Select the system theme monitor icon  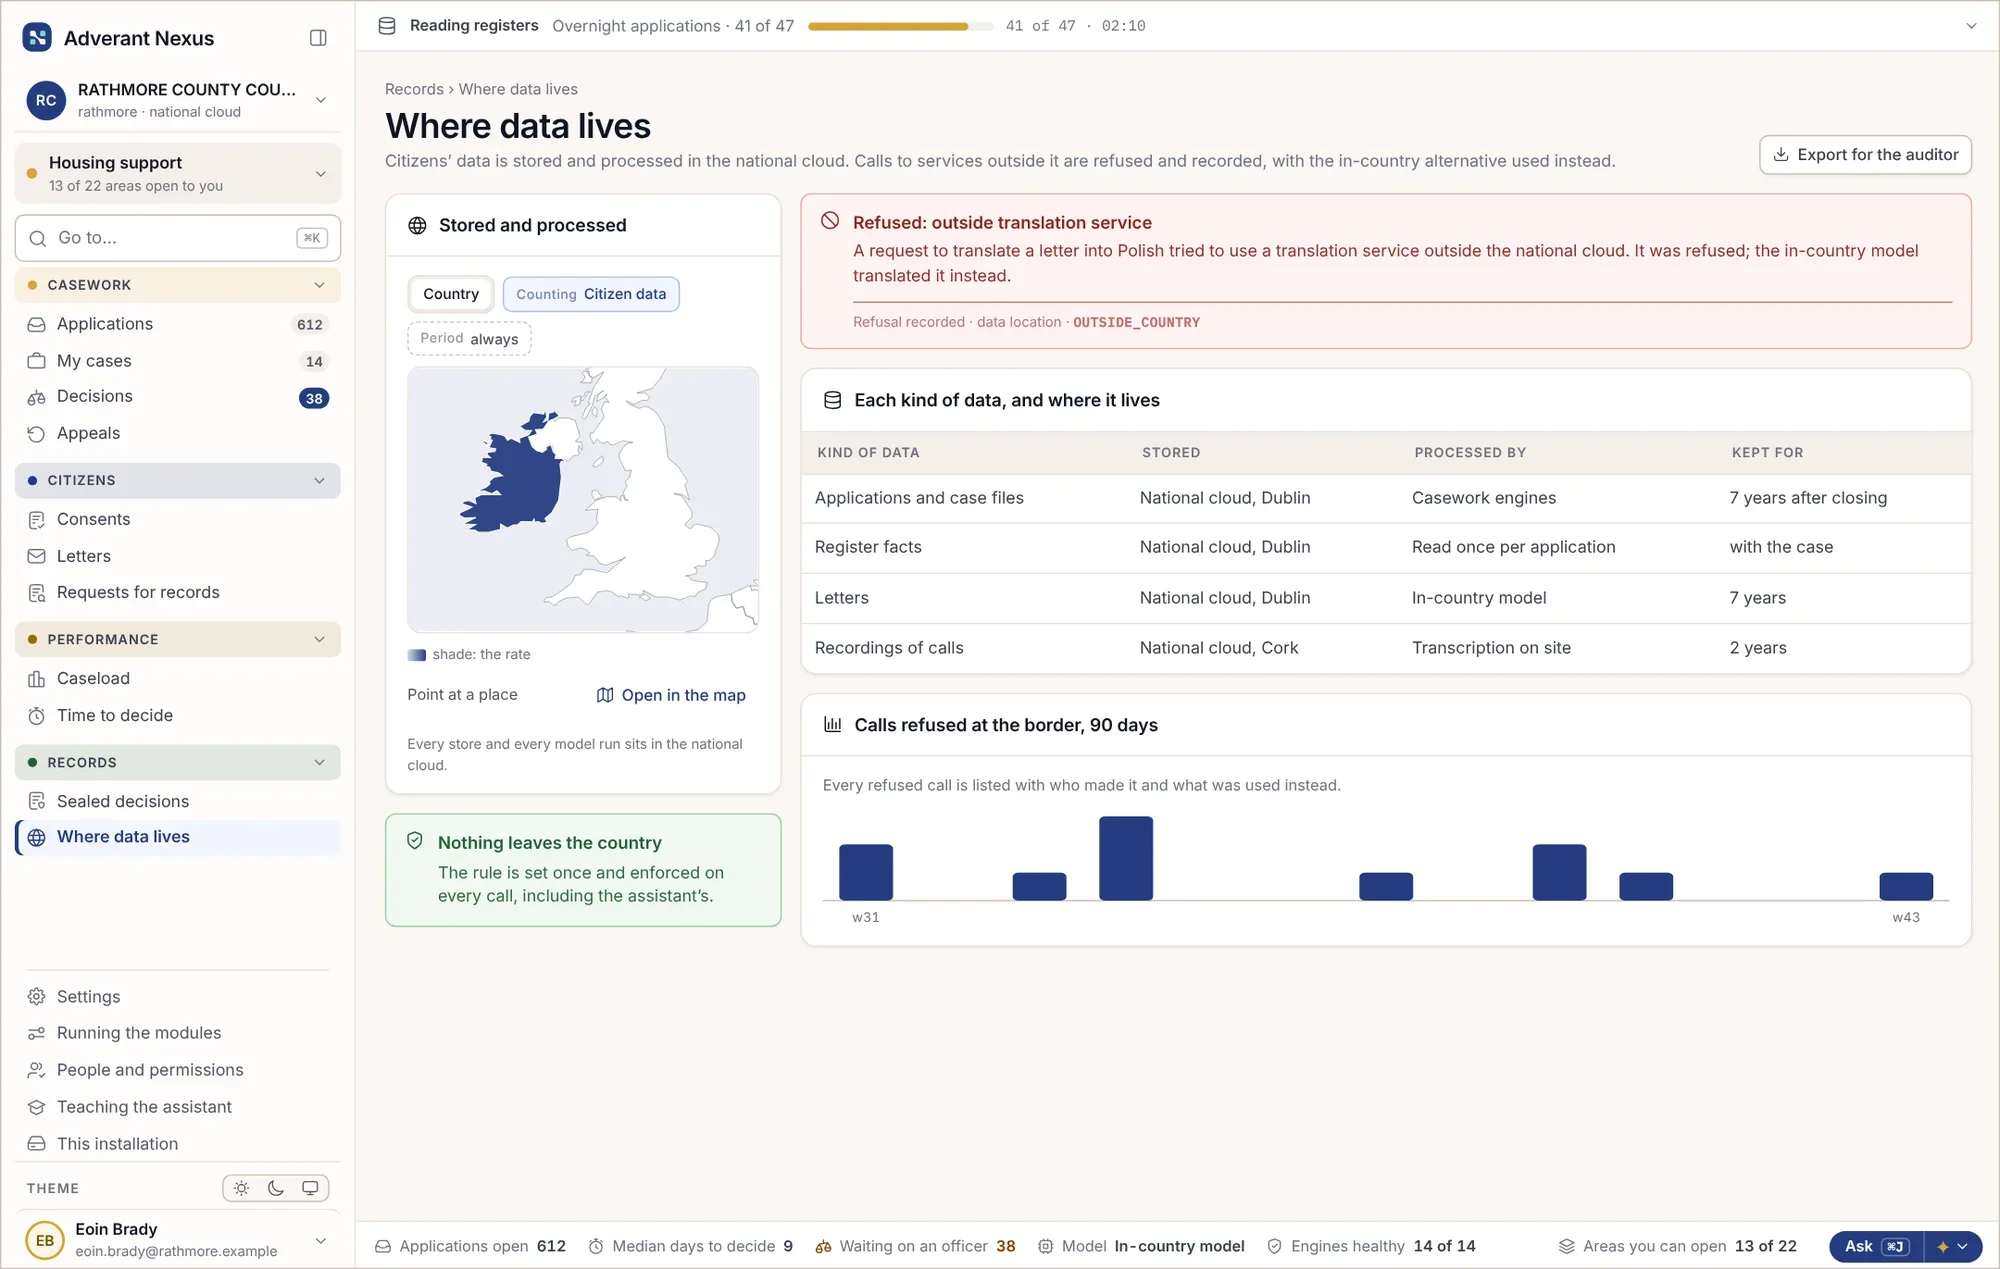click(x=310, y=1188)
